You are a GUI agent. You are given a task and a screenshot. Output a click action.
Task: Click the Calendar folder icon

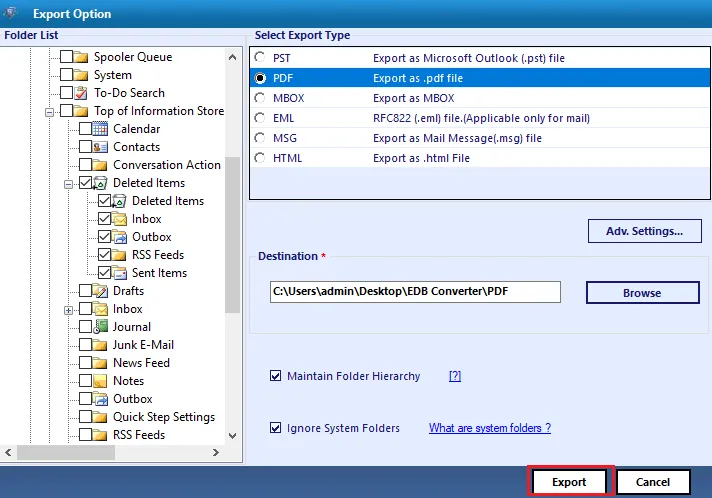(x=100, y=129)
